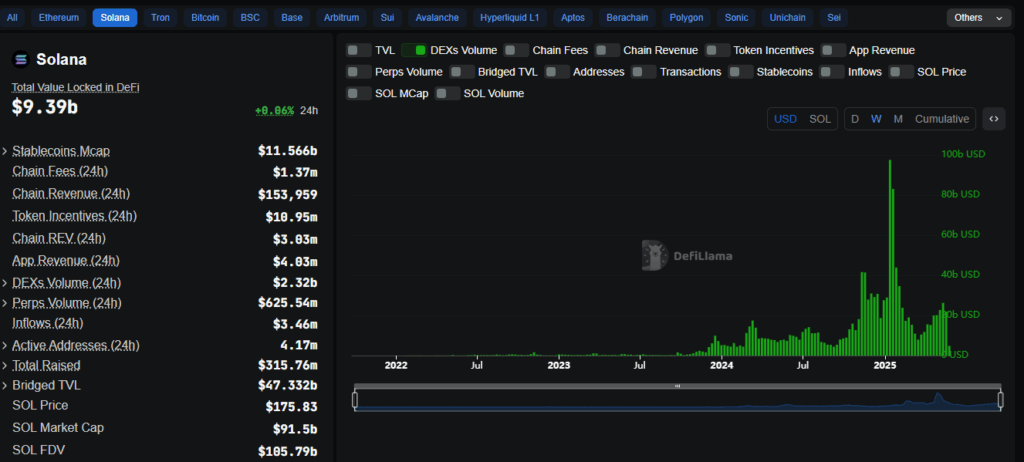This screenshot has height=462, width=1024.
Task: Enable the SOL Volume switch
Action: pos(447,93)
